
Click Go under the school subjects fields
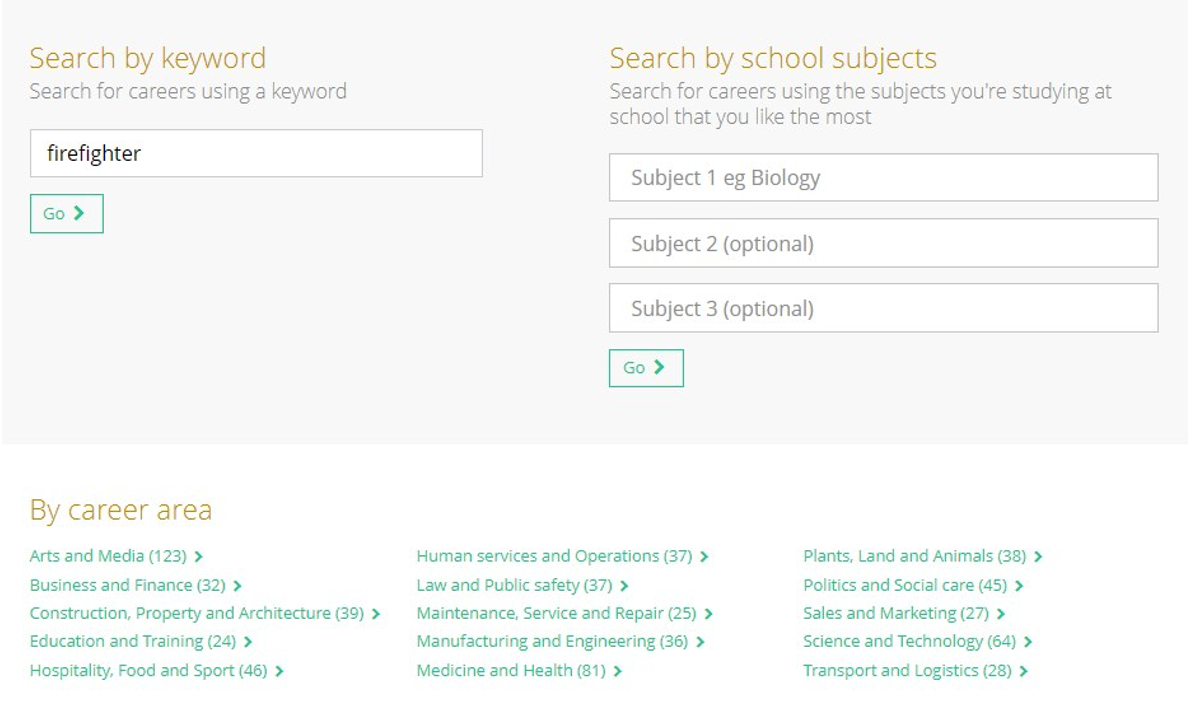pos(646,368)
